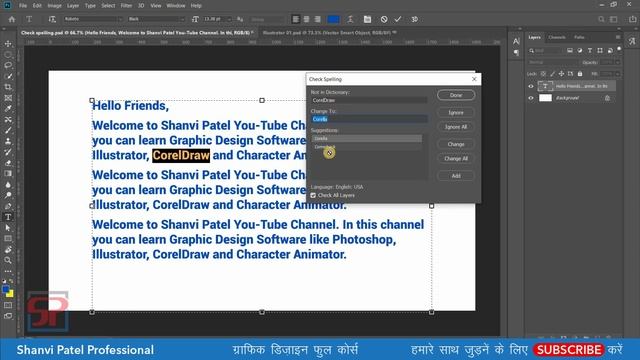
Task: Open the font family dropdown
Action: (93, 19)
